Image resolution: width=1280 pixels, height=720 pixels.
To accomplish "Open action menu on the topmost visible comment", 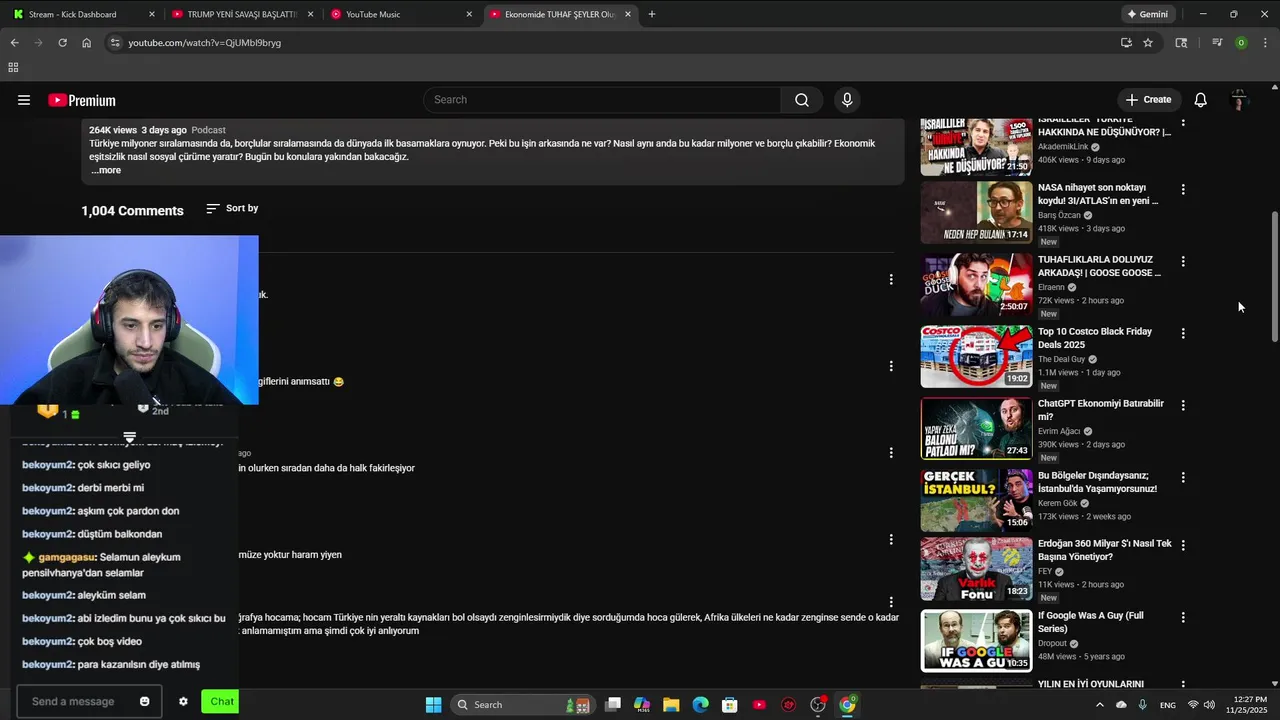I will 891,279.
